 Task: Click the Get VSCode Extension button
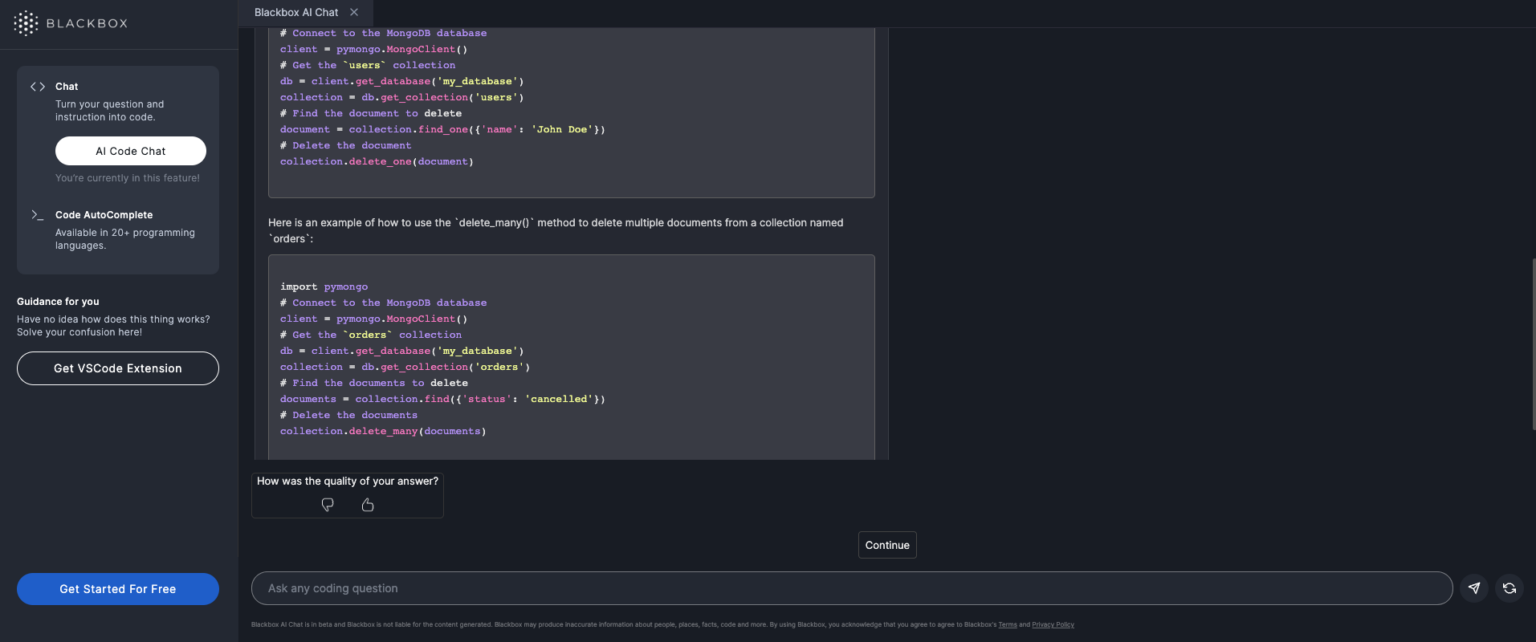click(x=118, y=368)
